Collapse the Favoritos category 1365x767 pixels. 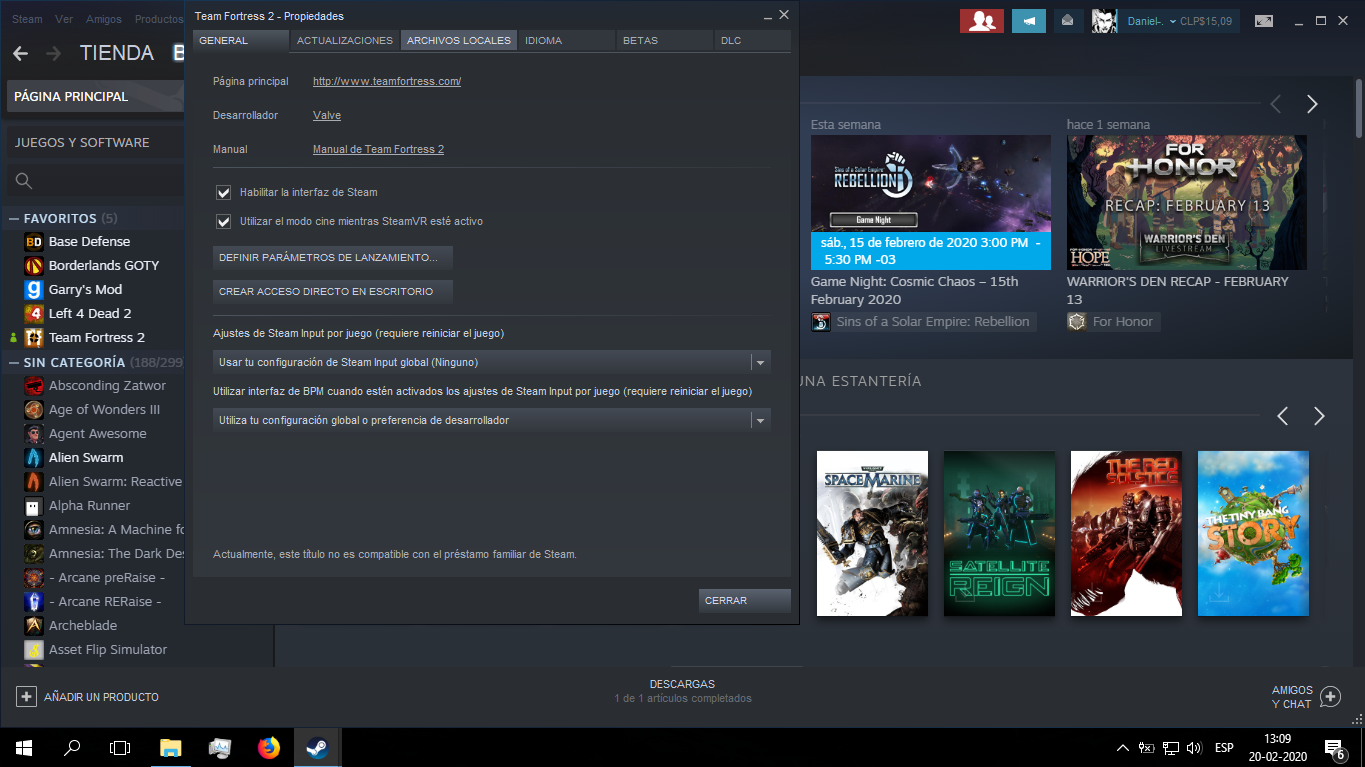point(14,218)
